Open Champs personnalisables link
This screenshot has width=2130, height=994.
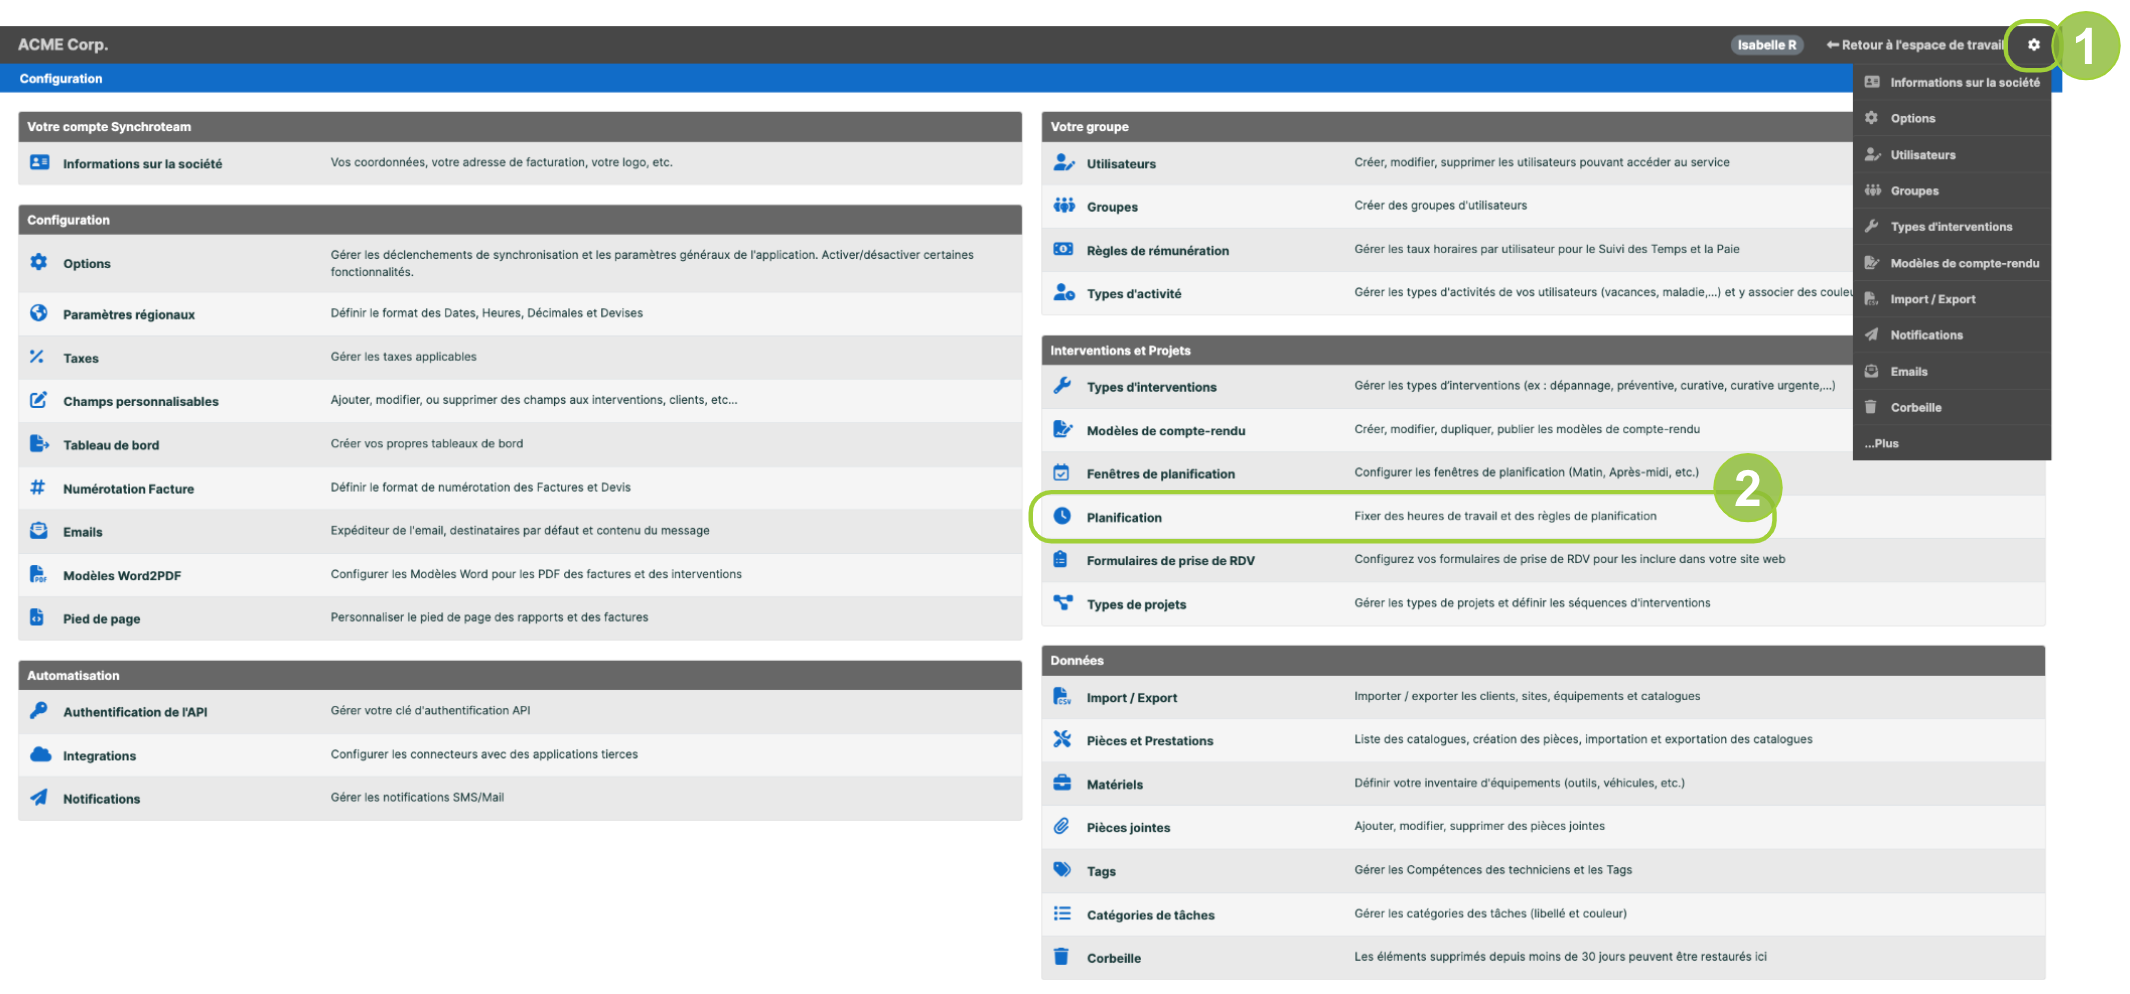pos(140,401)
